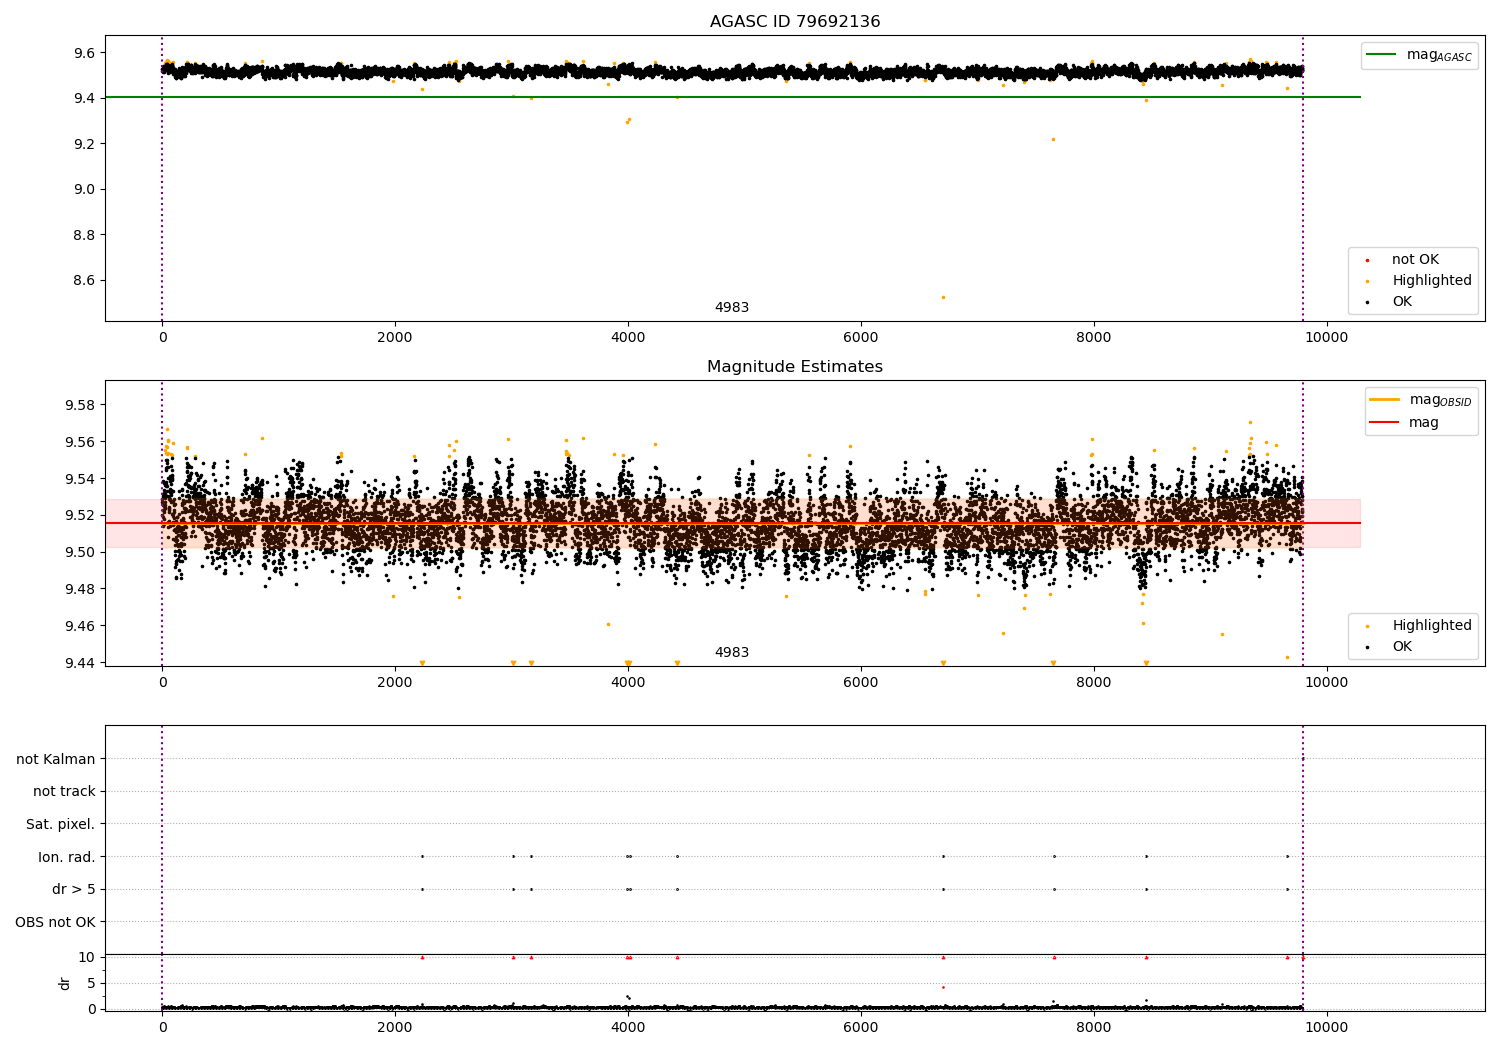Click the 8000 x-axis tick of the bottom panel
The width and height of the screenshot is (1500, 1050).
point(1094,1028)
